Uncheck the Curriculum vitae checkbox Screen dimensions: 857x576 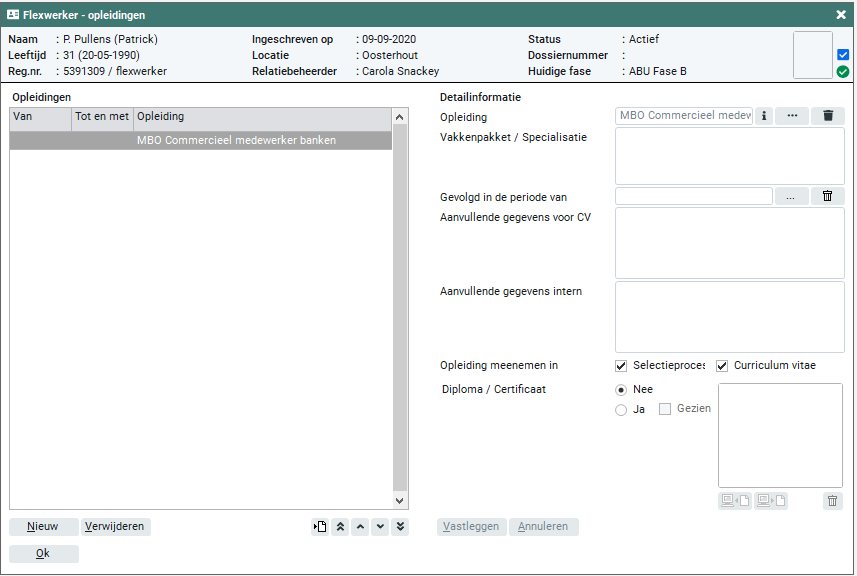pos(722,366)
